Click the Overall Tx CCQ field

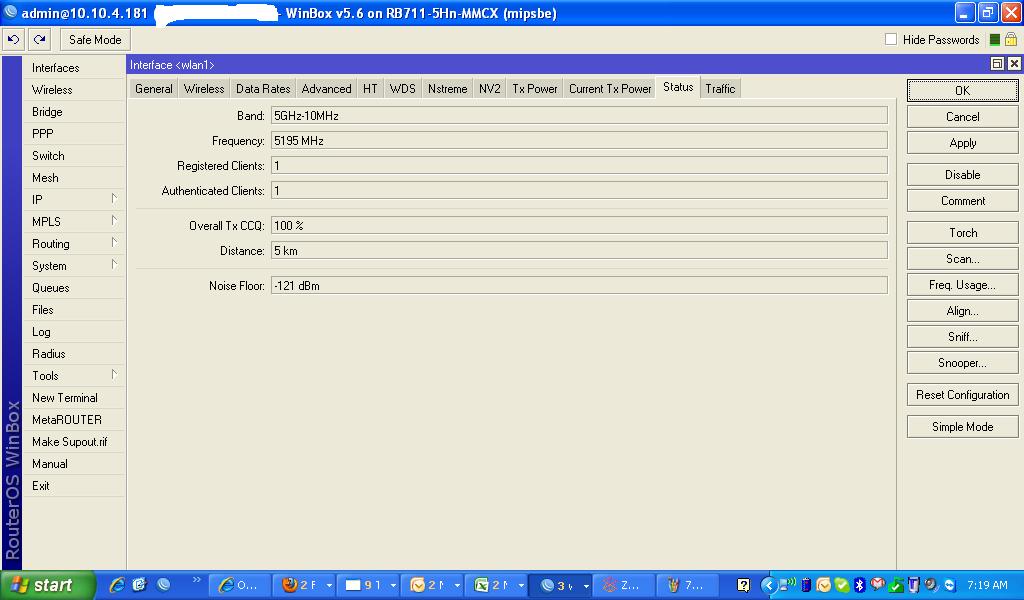coord(579,225)
